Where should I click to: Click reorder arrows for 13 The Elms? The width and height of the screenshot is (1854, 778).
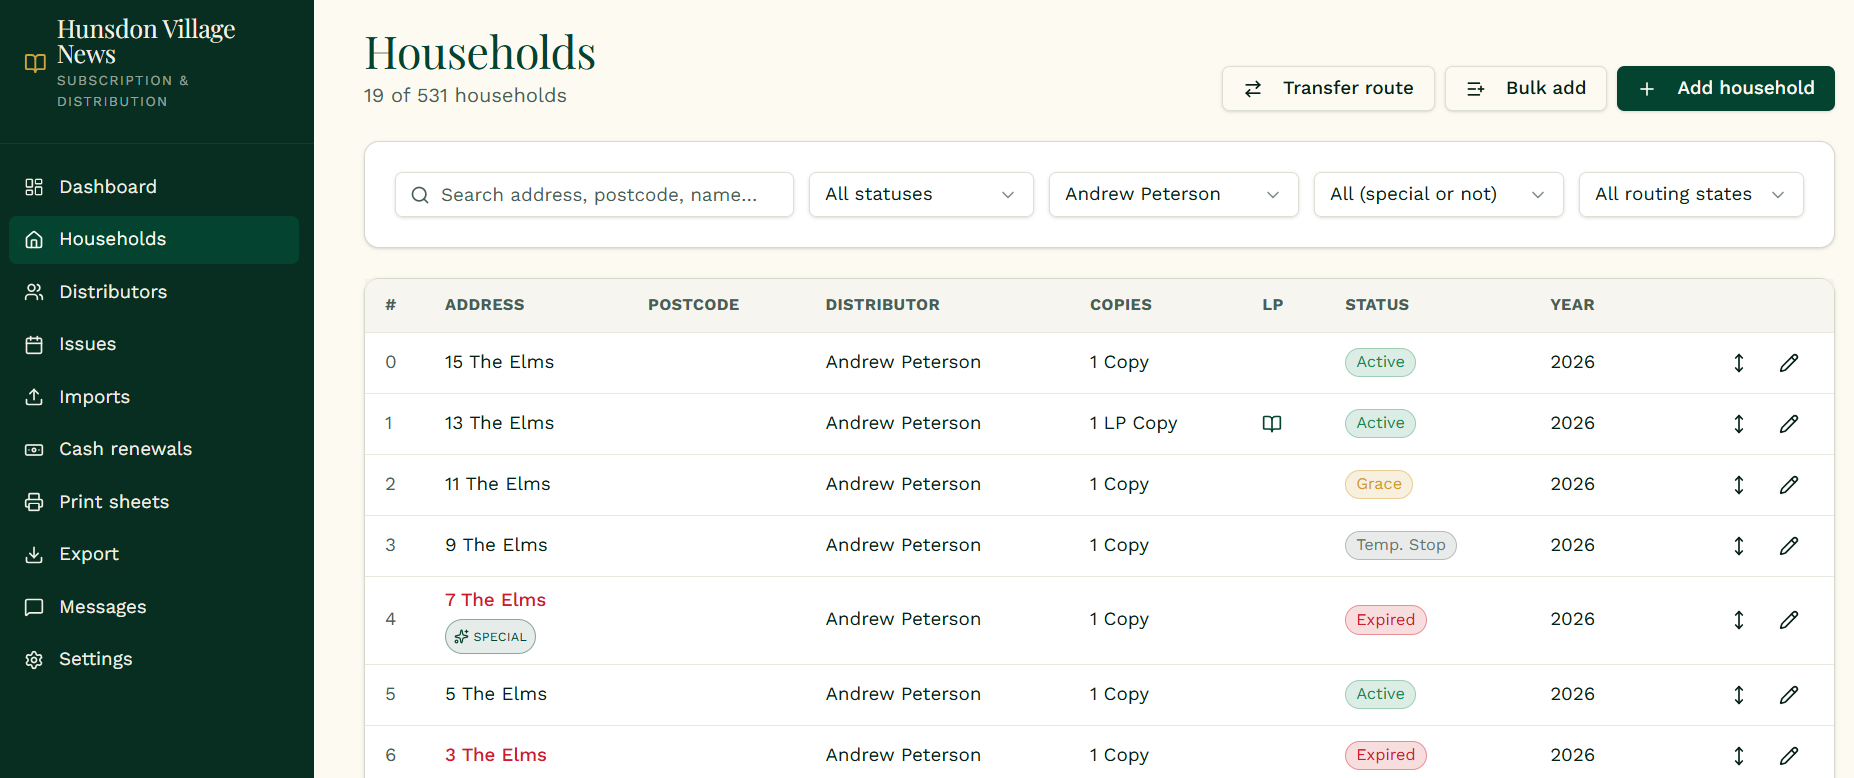tap(1739, 424)
